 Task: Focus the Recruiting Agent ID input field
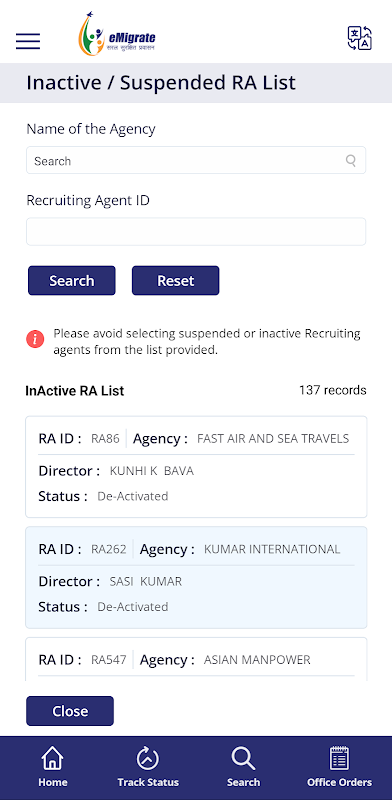(196, 232)
